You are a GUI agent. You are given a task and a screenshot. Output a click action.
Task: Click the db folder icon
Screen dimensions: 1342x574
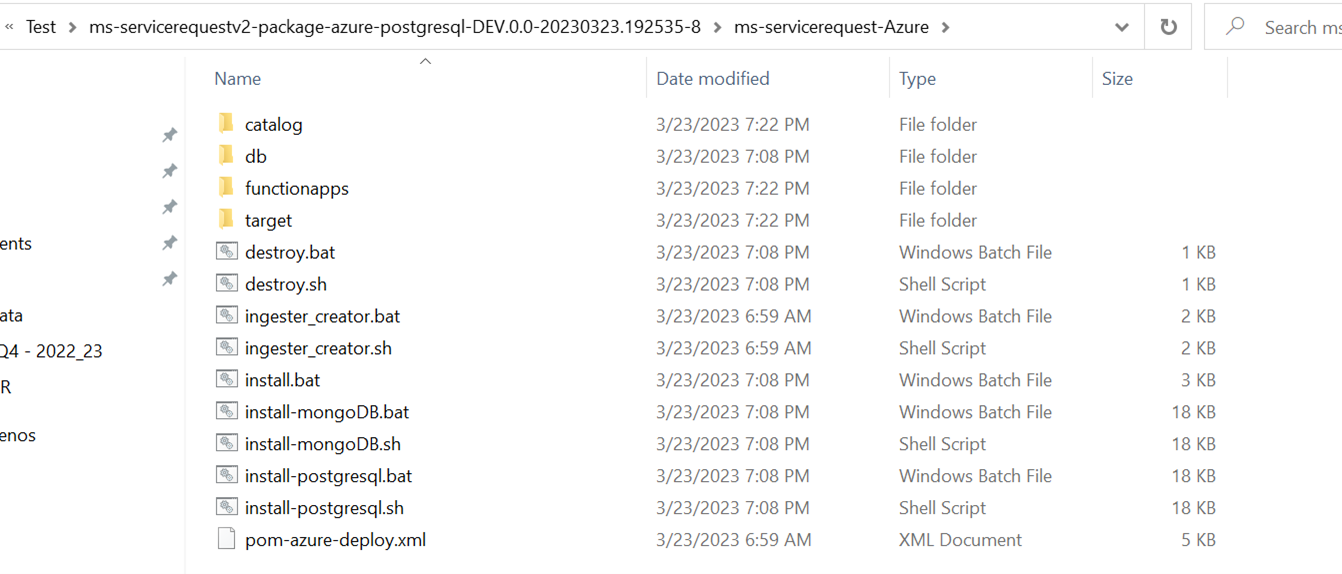click(226, 156)
